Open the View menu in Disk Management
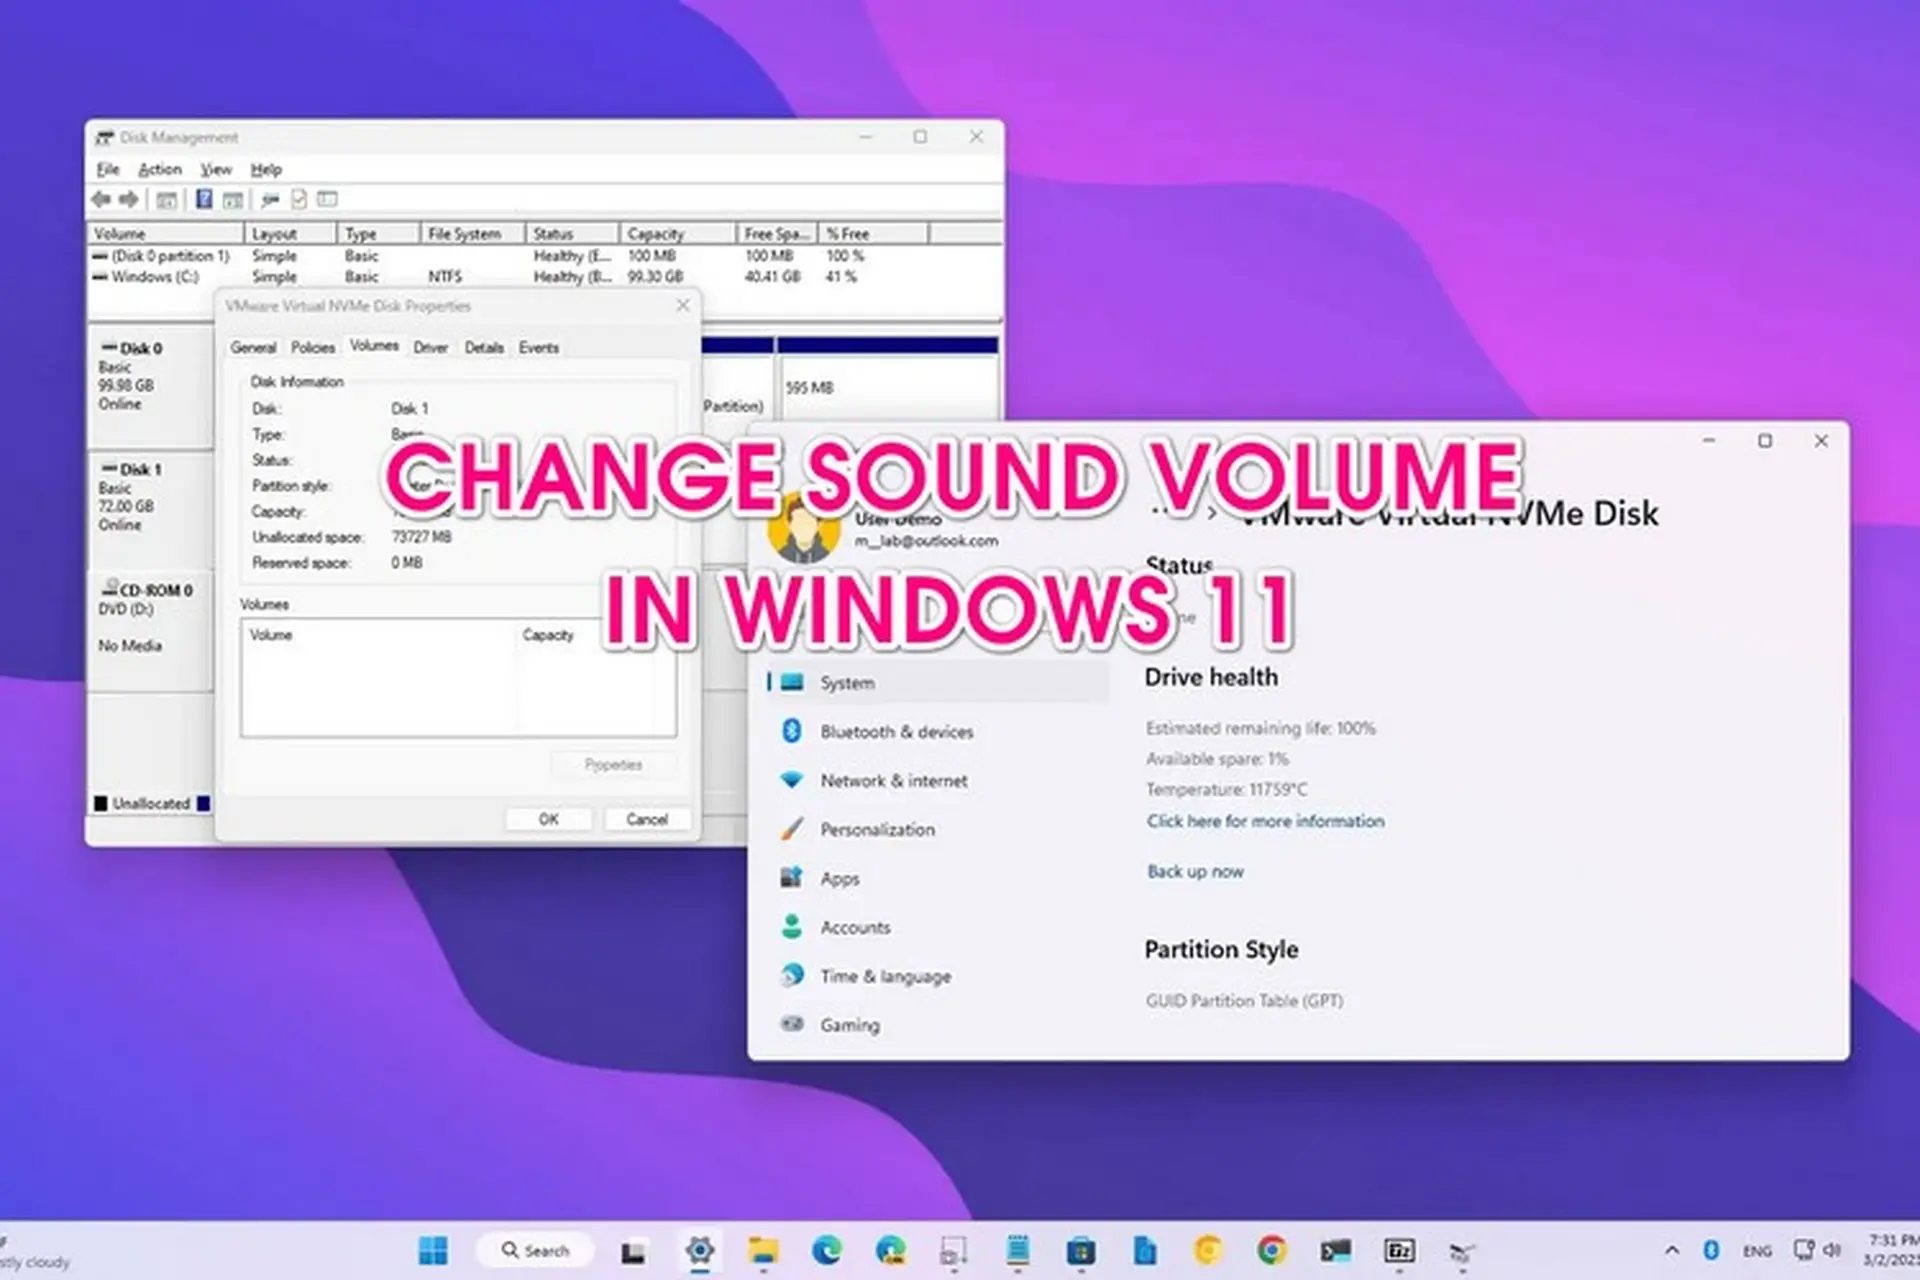Image resolution: width=1920 pixels, height=1280 pixels. coord(216,169)
